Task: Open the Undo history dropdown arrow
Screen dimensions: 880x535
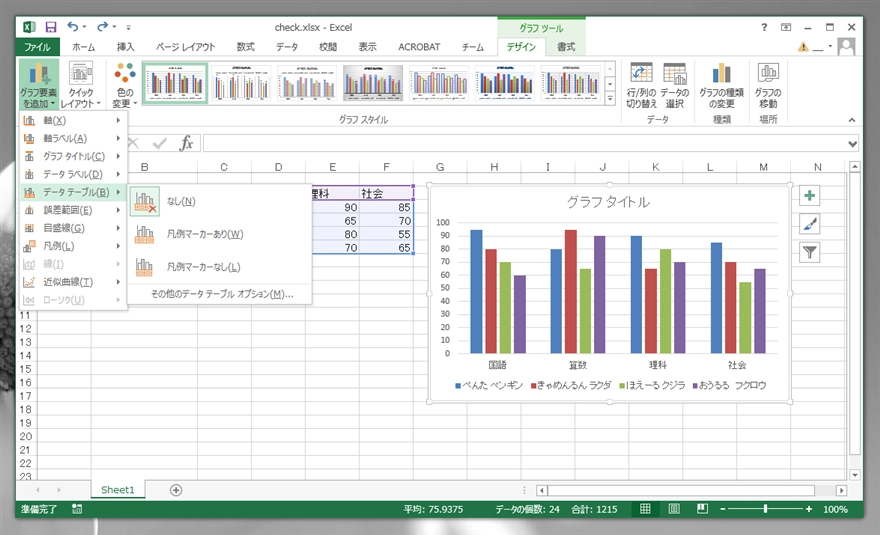Action: [85, 26]
